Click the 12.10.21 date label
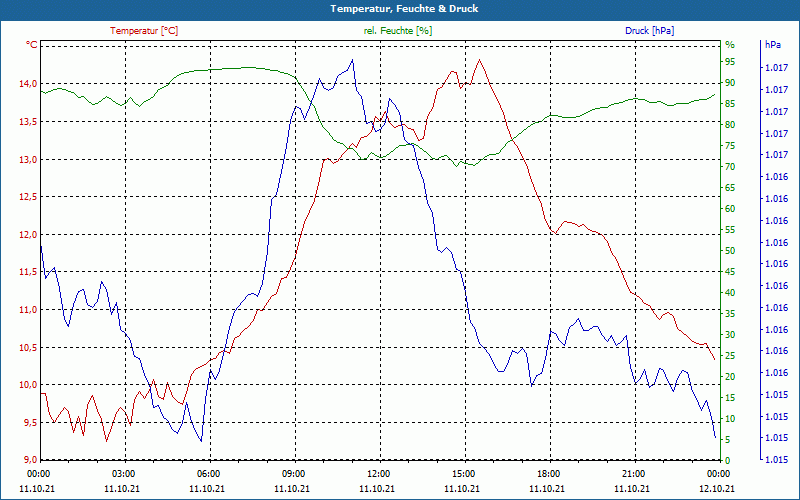Viewport: 800px width, 500px height. pyautogui.click(x=718, y=489)
